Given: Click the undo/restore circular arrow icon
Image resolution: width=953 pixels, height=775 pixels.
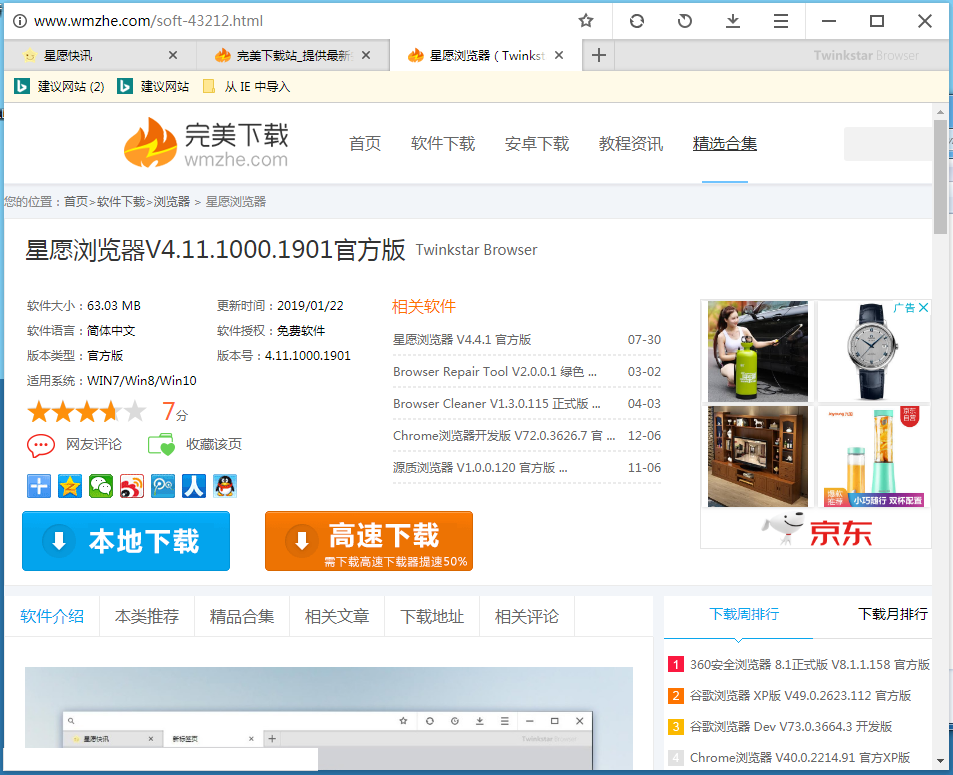Looking at the screenshot, I should 684,21.
